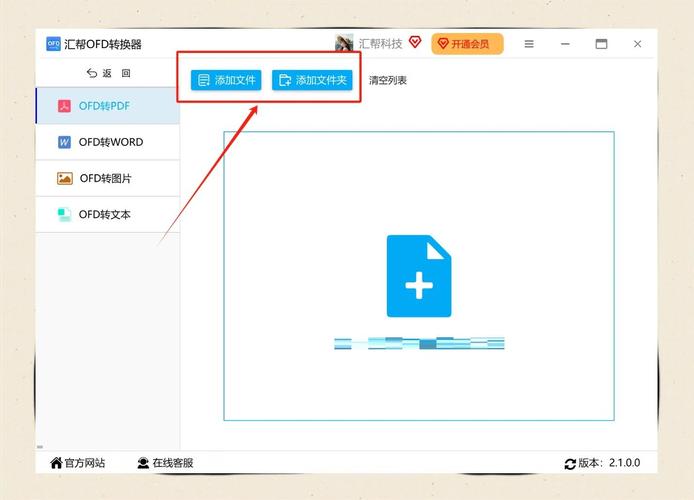
Task: Click the document icon inside 添加文件 button
Action: point(204,80)
